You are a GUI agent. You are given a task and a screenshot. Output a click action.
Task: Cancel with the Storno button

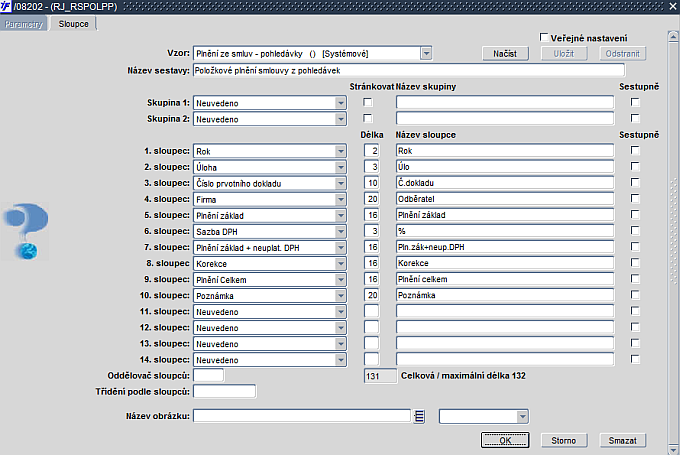point(564,440)
